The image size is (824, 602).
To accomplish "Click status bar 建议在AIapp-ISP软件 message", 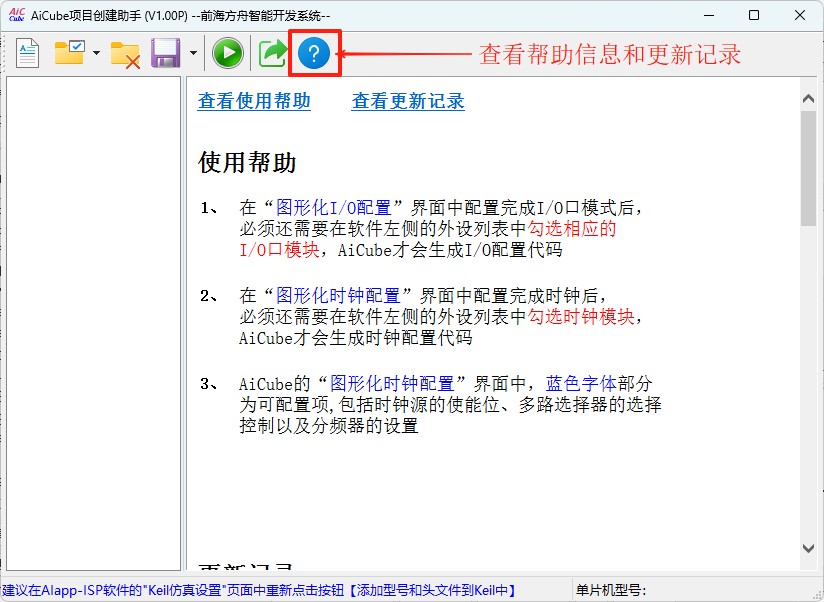I will [x=259, y=590].
